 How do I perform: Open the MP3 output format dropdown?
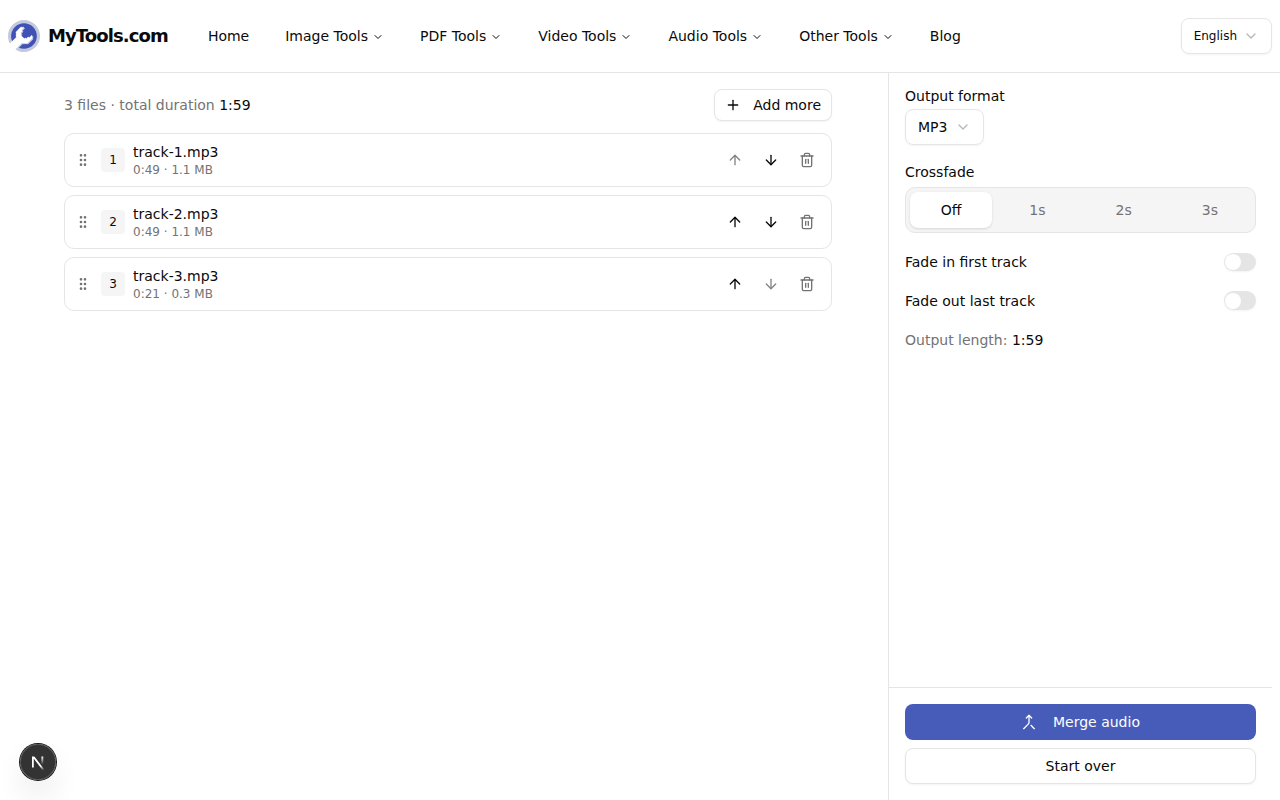943,127
